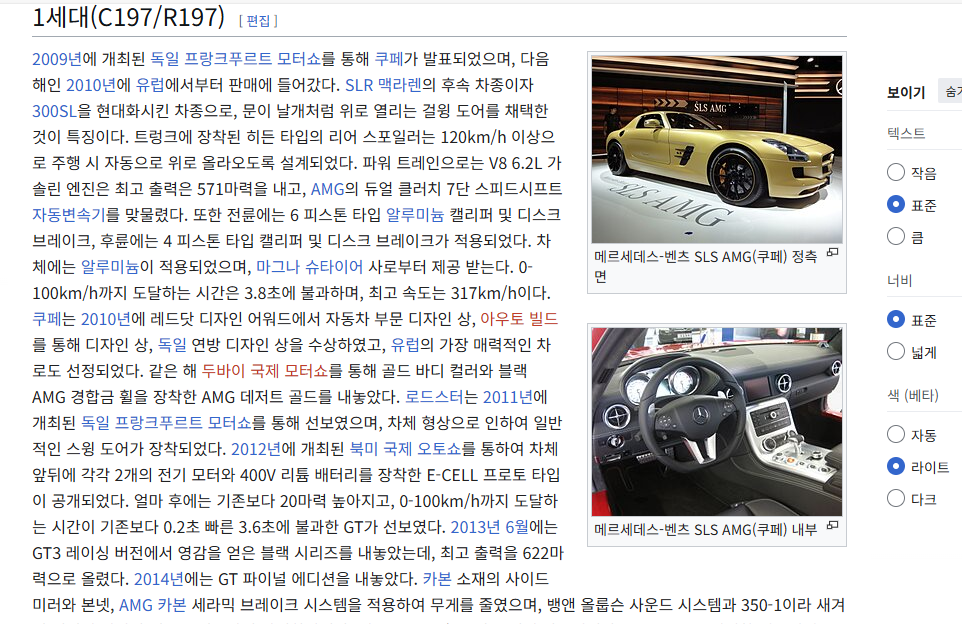This screenshot has height=624, width=962.
Task: Open the AMG 카본 link
Action: click(x=152, y=605)
